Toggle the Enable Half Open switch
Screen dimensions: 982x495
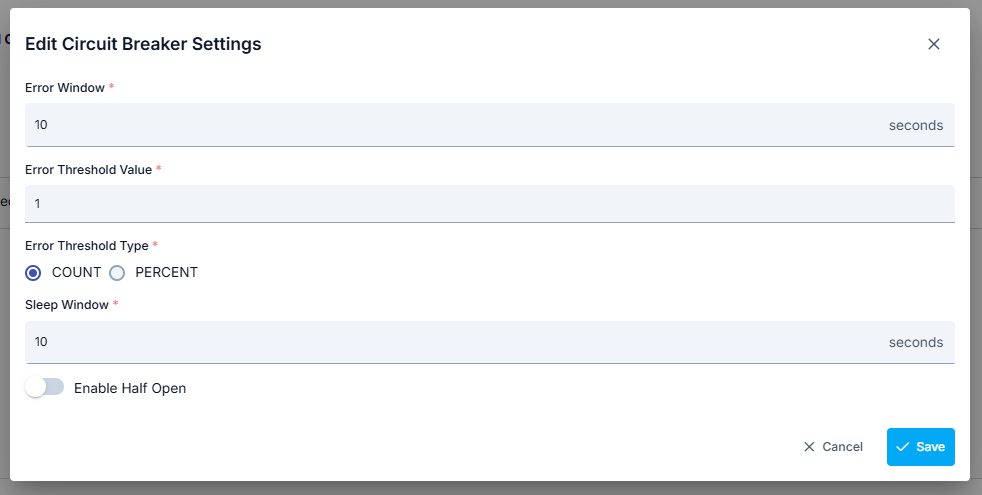point(45,388)
